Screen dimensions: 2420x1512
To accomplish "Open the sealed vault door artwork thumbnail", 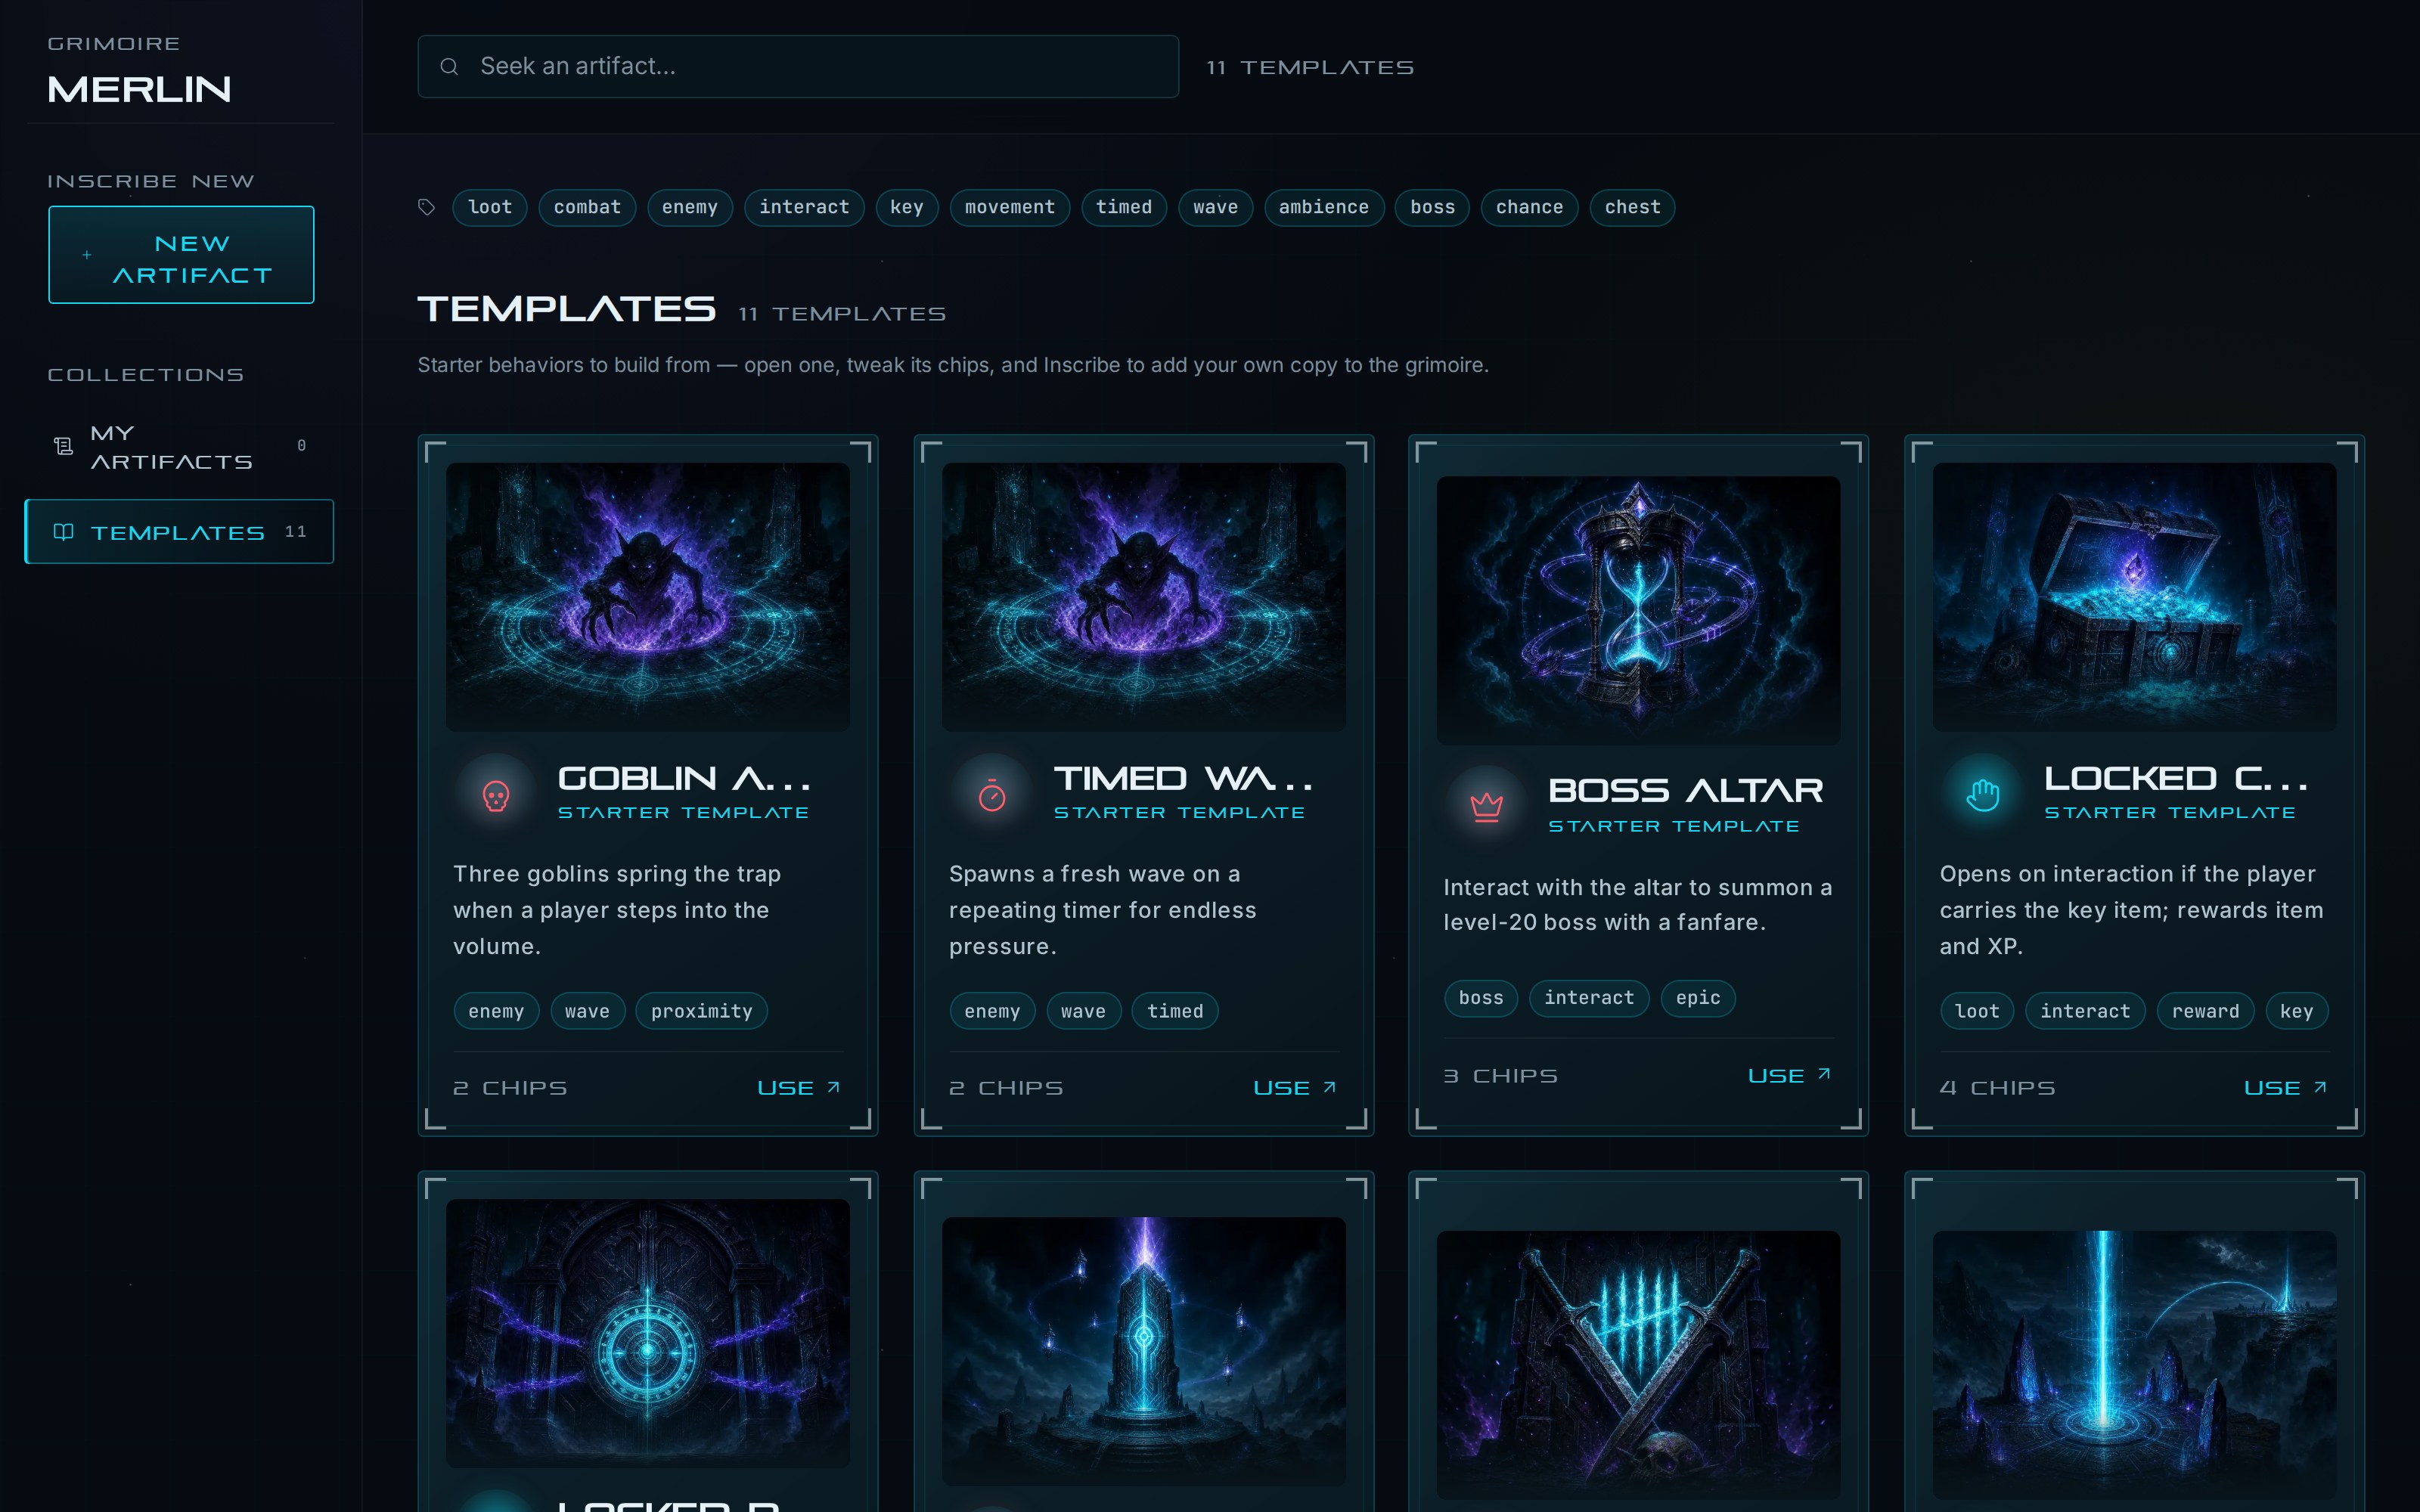I will [x=648, y=1333].
